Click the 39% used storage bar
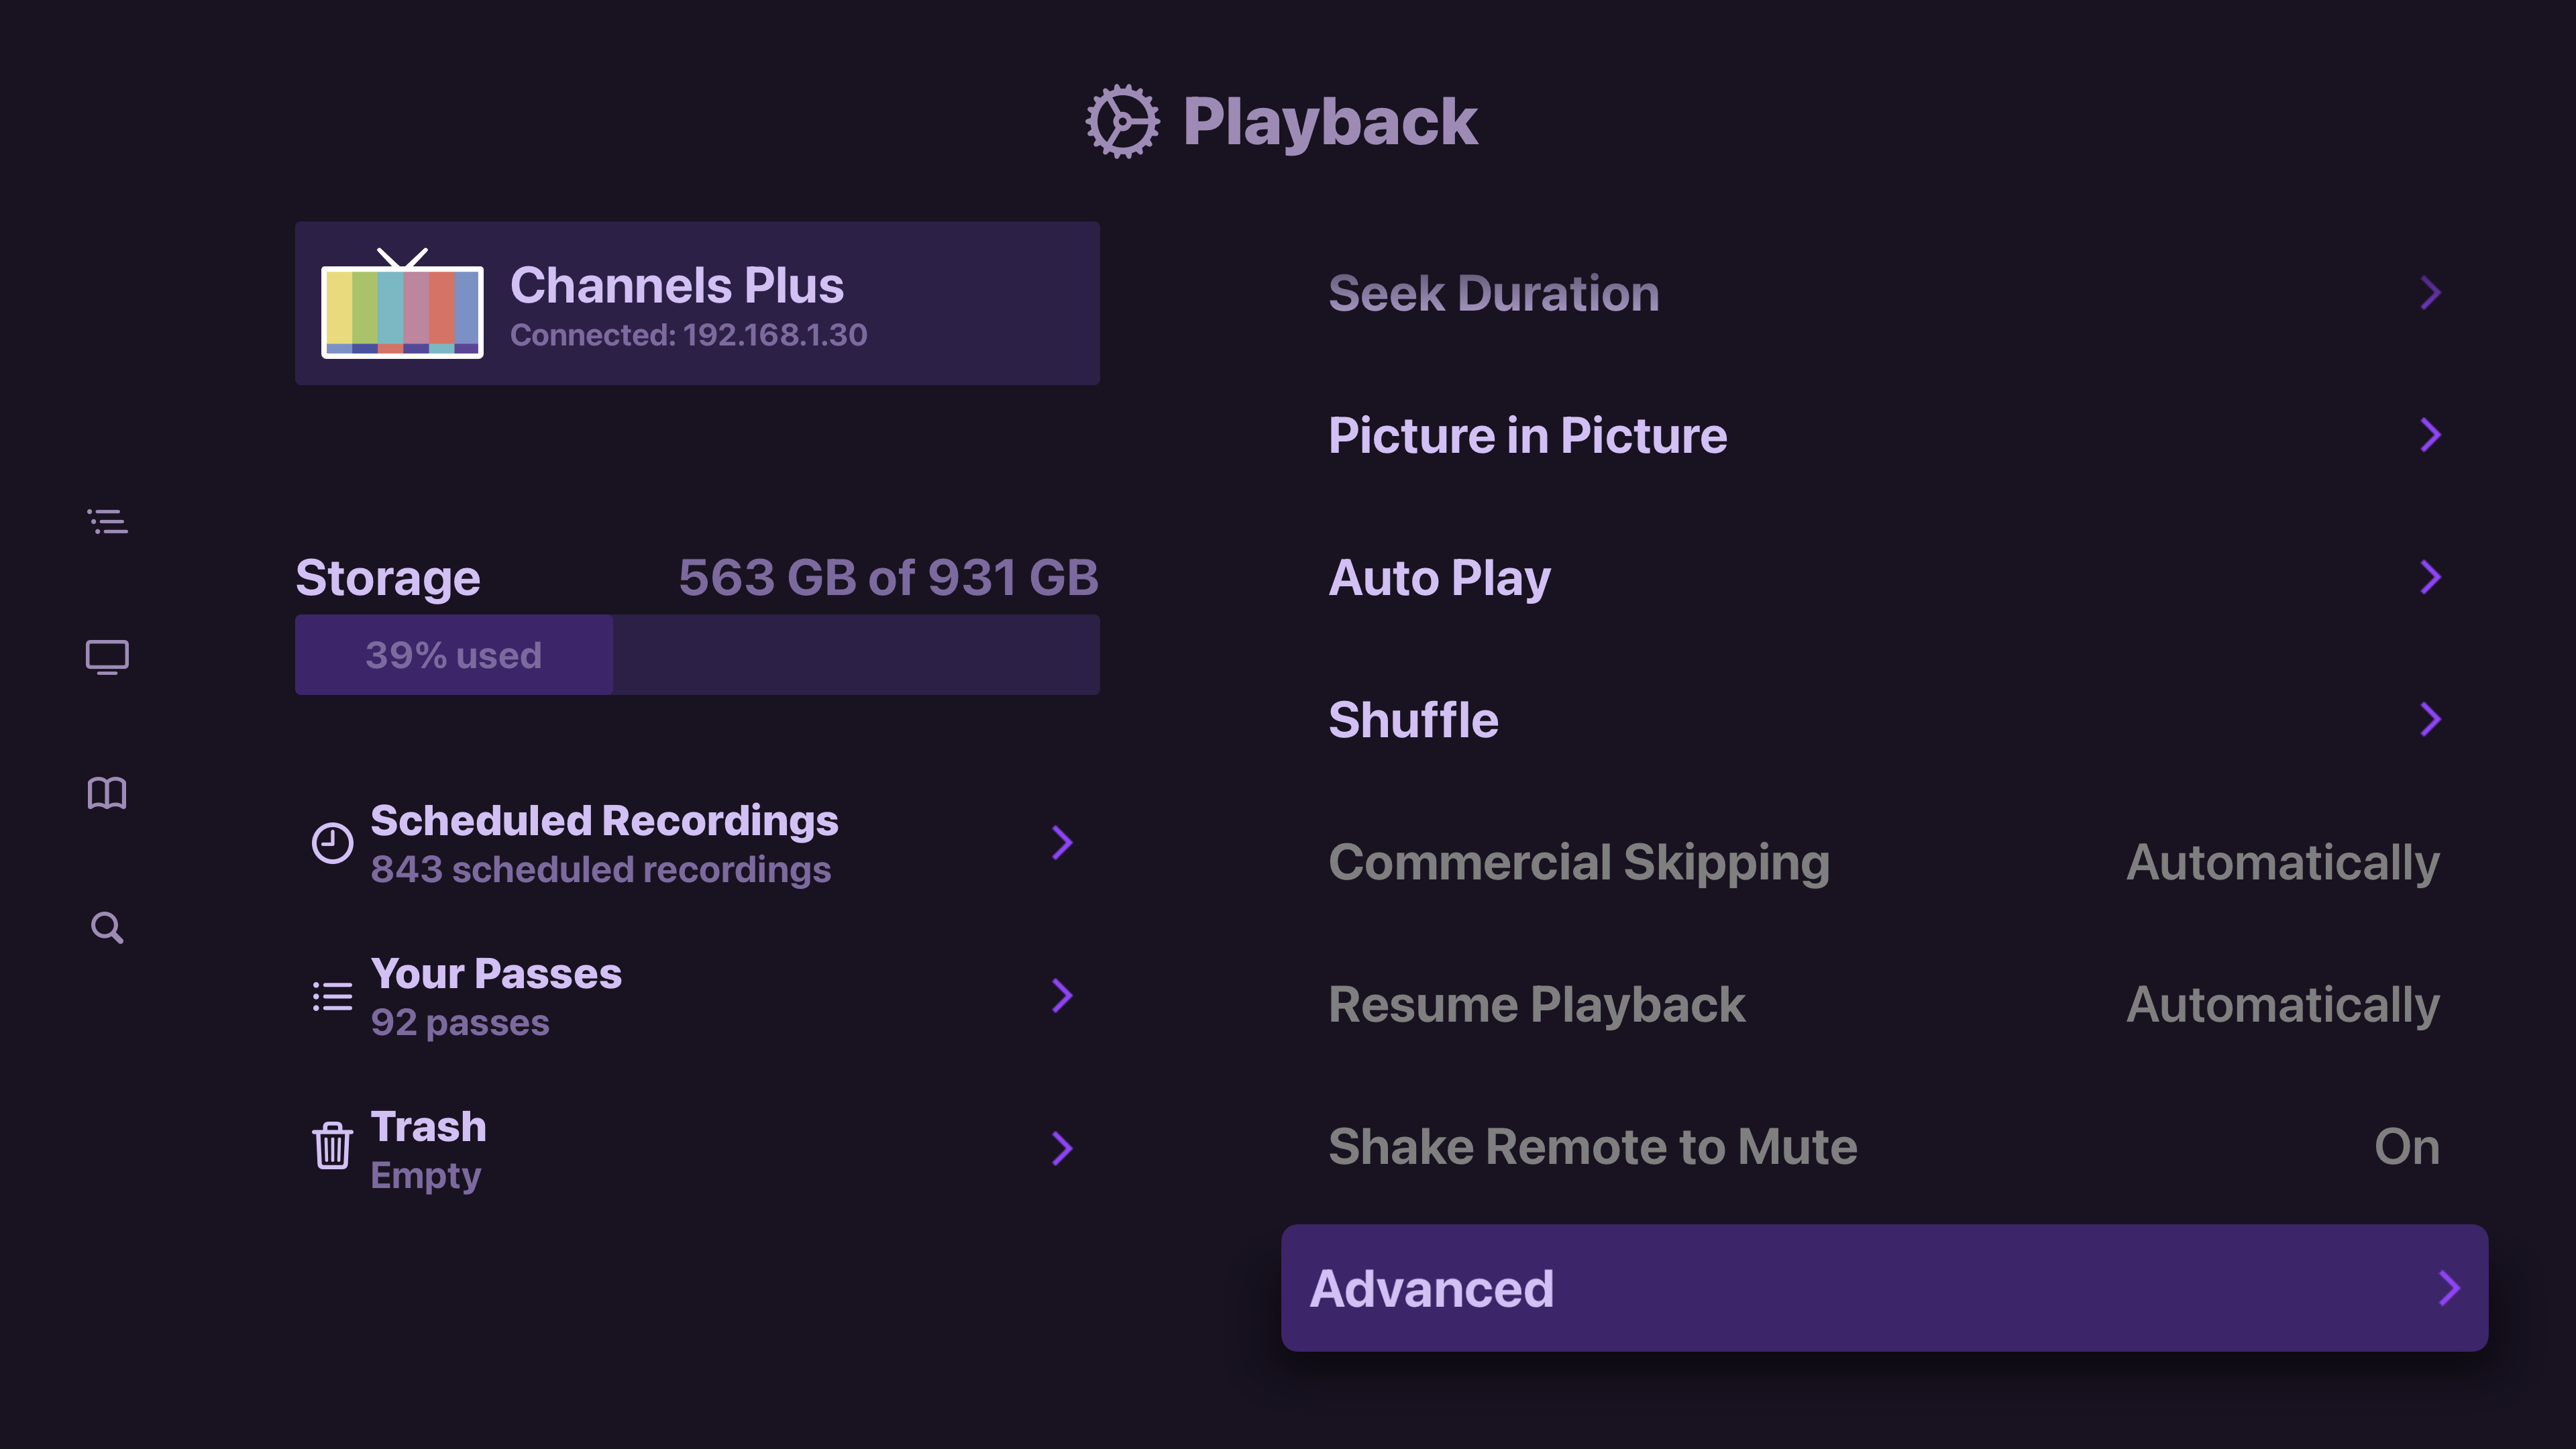The image size is (2576, 1449). point(697,655)
